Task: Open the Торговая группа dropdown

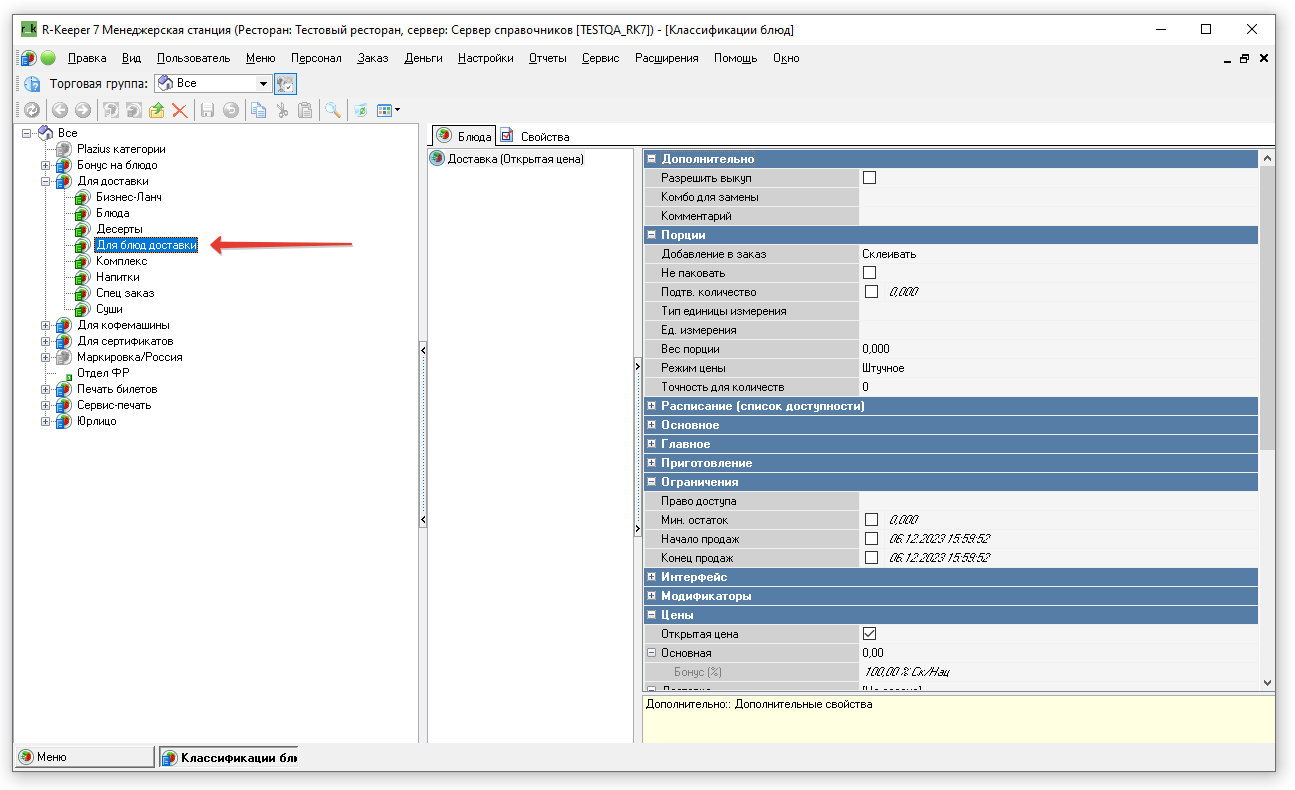Action: coord(263,84)
